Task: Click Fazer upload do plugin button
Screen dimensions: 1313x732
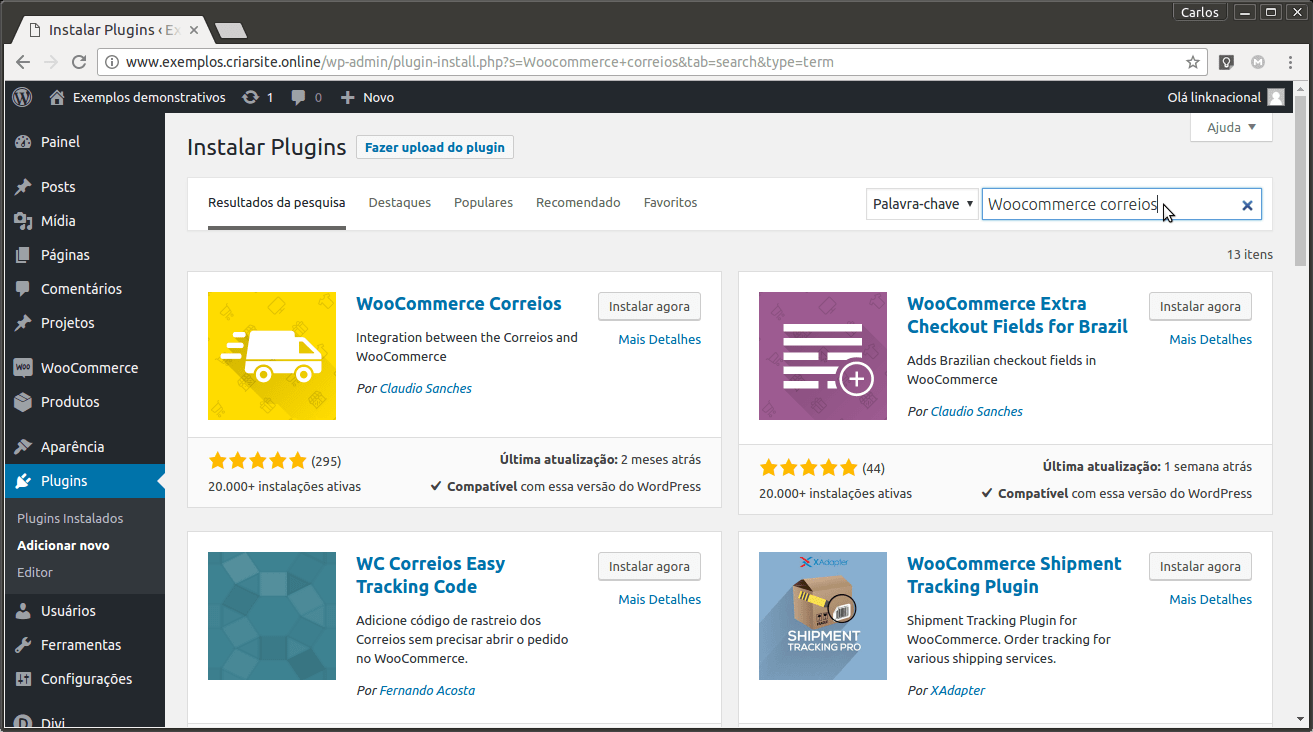Action: point(434,147)
